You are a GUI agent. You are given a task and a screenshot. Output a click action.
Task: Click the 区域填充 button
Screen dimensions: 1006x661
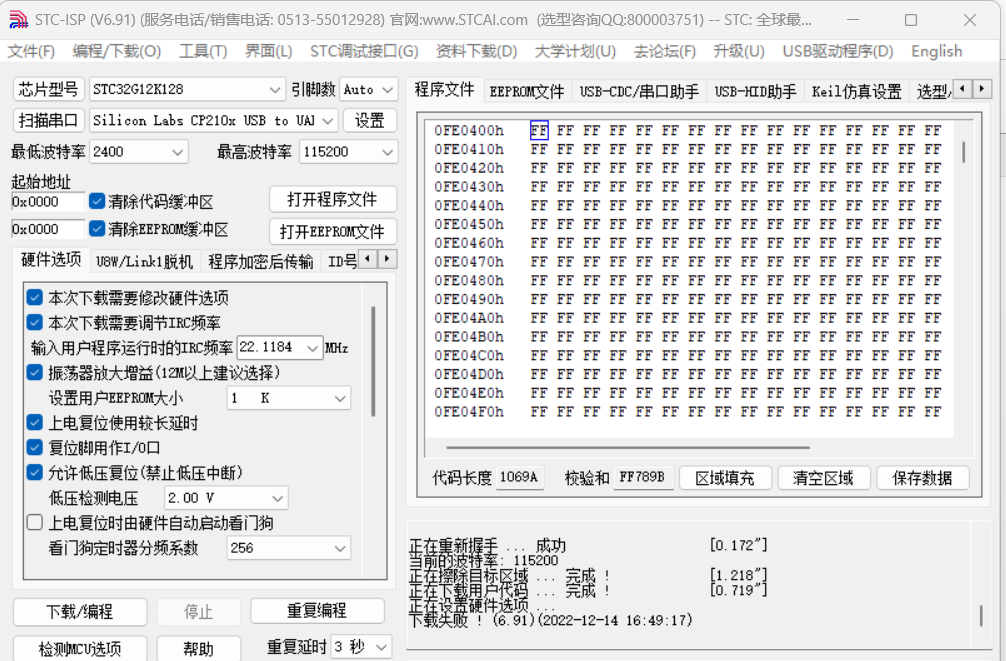point(724,477)
